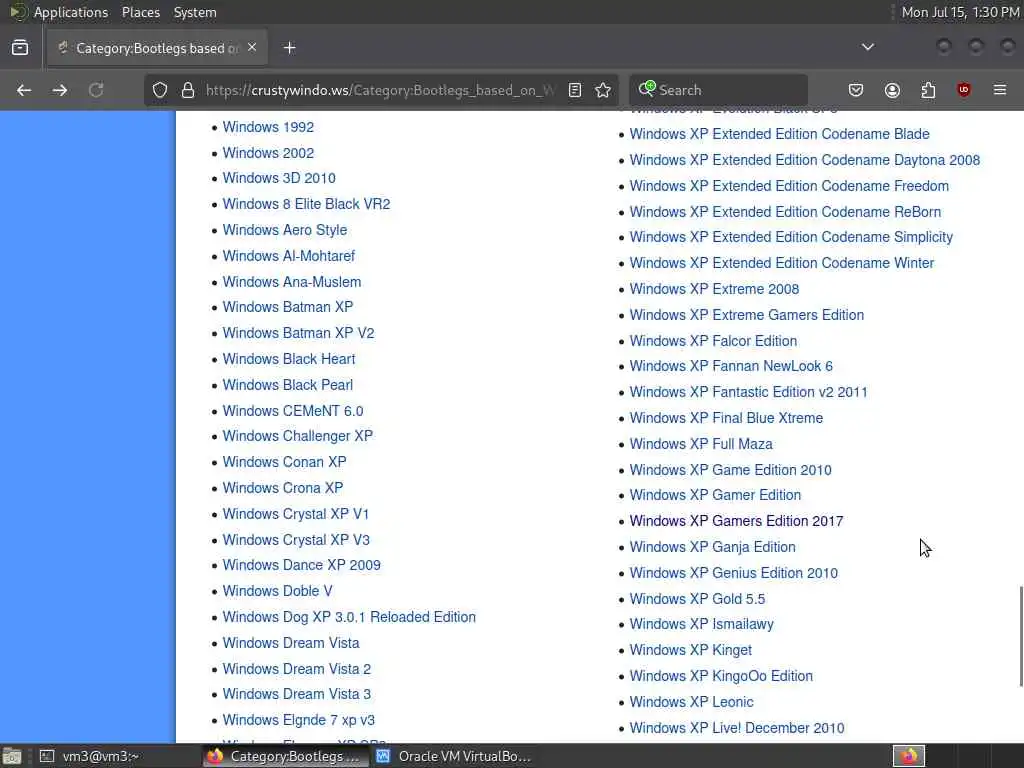Viewport: 1024px width, 768px height.
Task: Open the System menu
Action: pyautogui.click(x=195, y=12)
